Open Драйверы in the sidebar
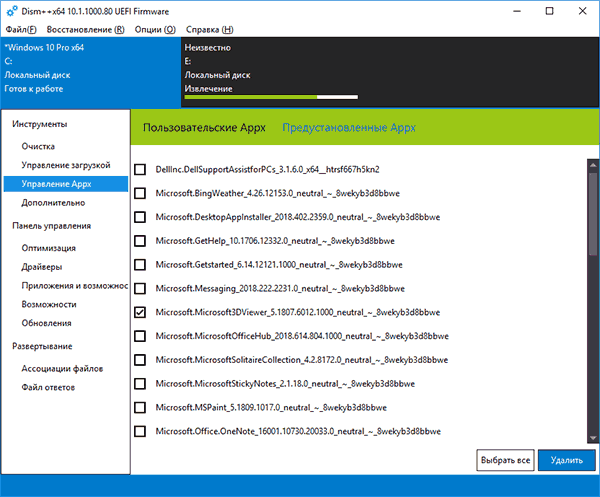This screenshot has height=497, width=600. 42,266
